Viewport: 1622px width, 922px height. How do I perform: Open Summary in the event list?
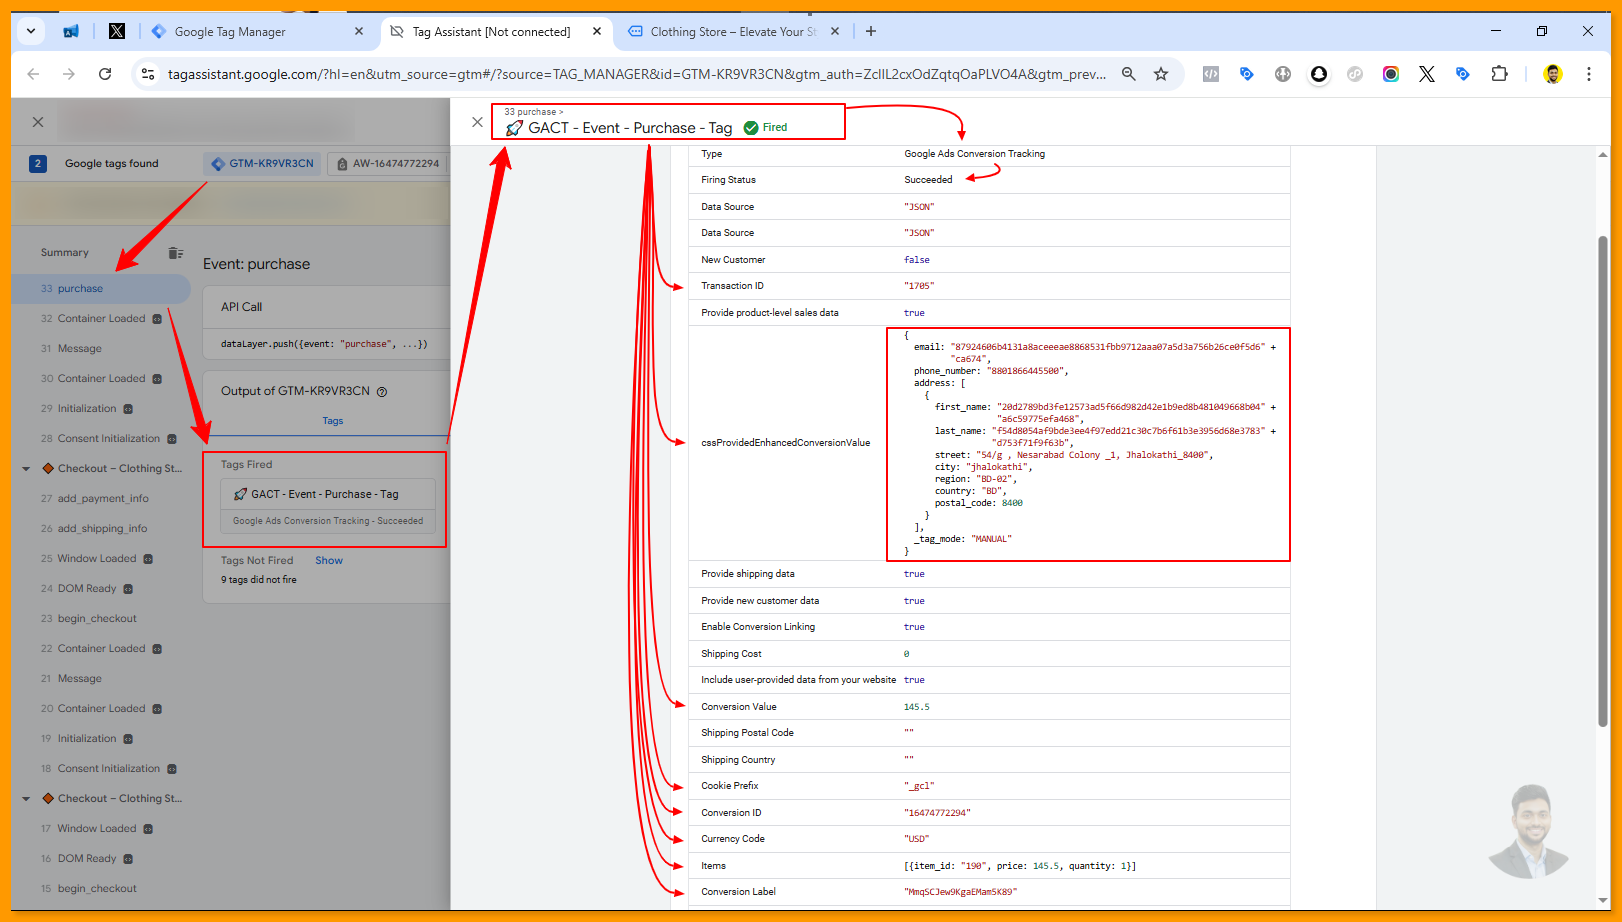pos(65,253)
